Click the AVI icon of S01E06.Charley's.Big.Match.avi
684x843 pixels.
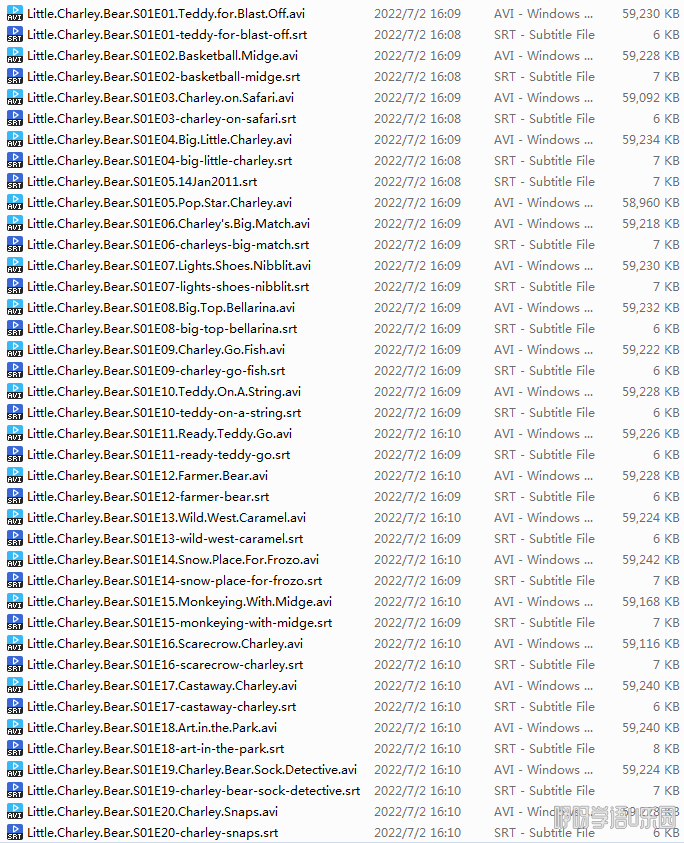coord(15,223)
